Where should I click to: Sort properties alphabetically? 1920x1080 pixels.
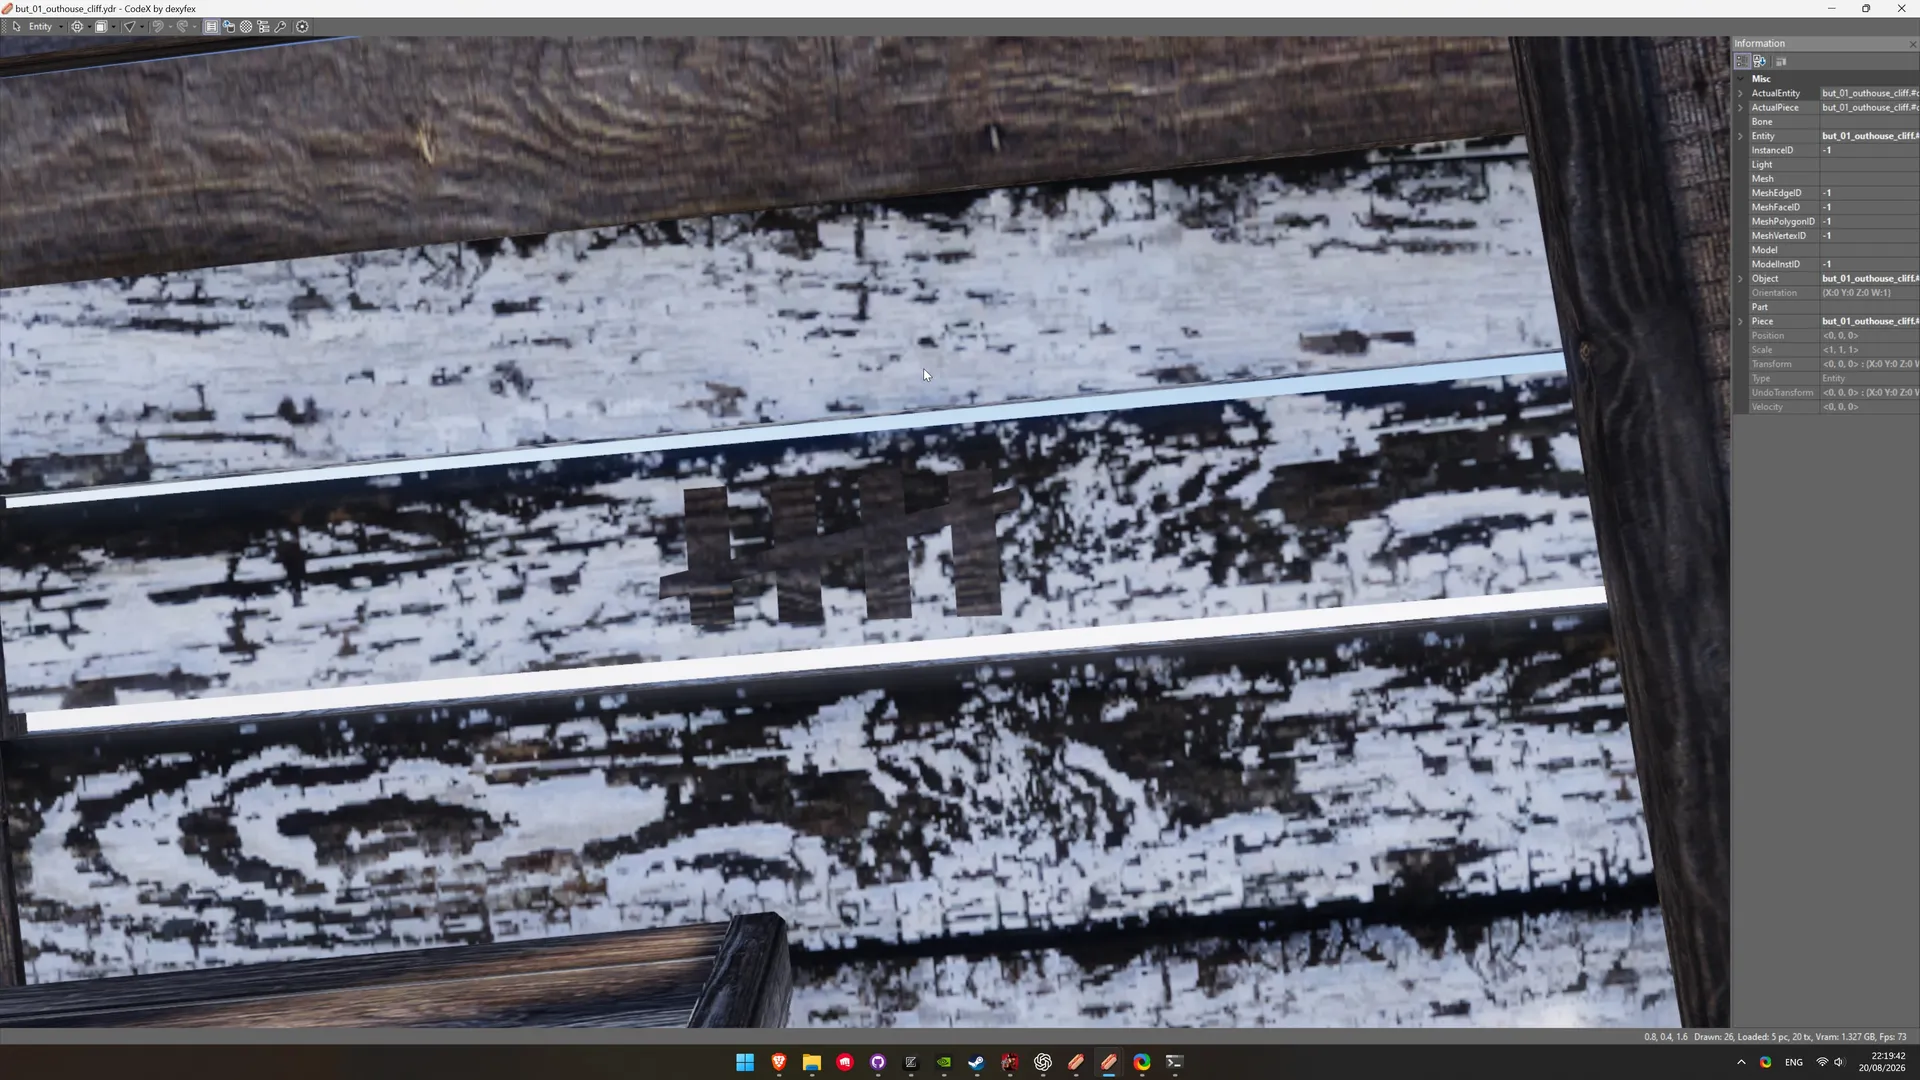(x=1759, y=61)
